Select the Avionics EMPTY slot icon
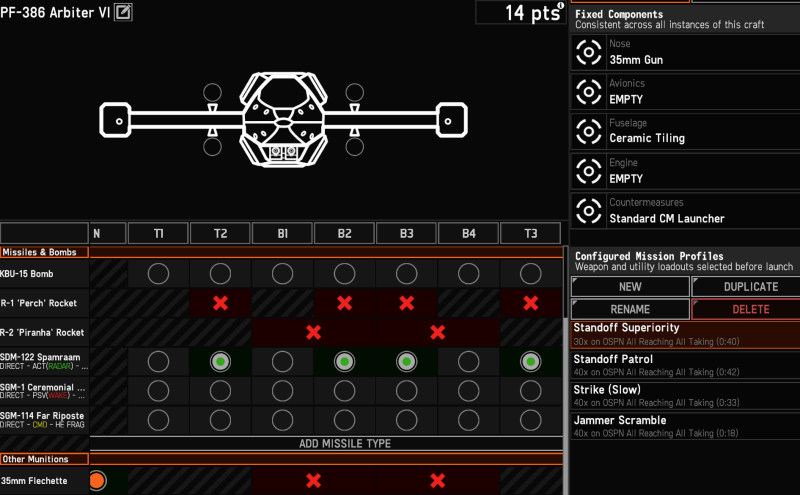800x495 pixels. tap(588, 92)
